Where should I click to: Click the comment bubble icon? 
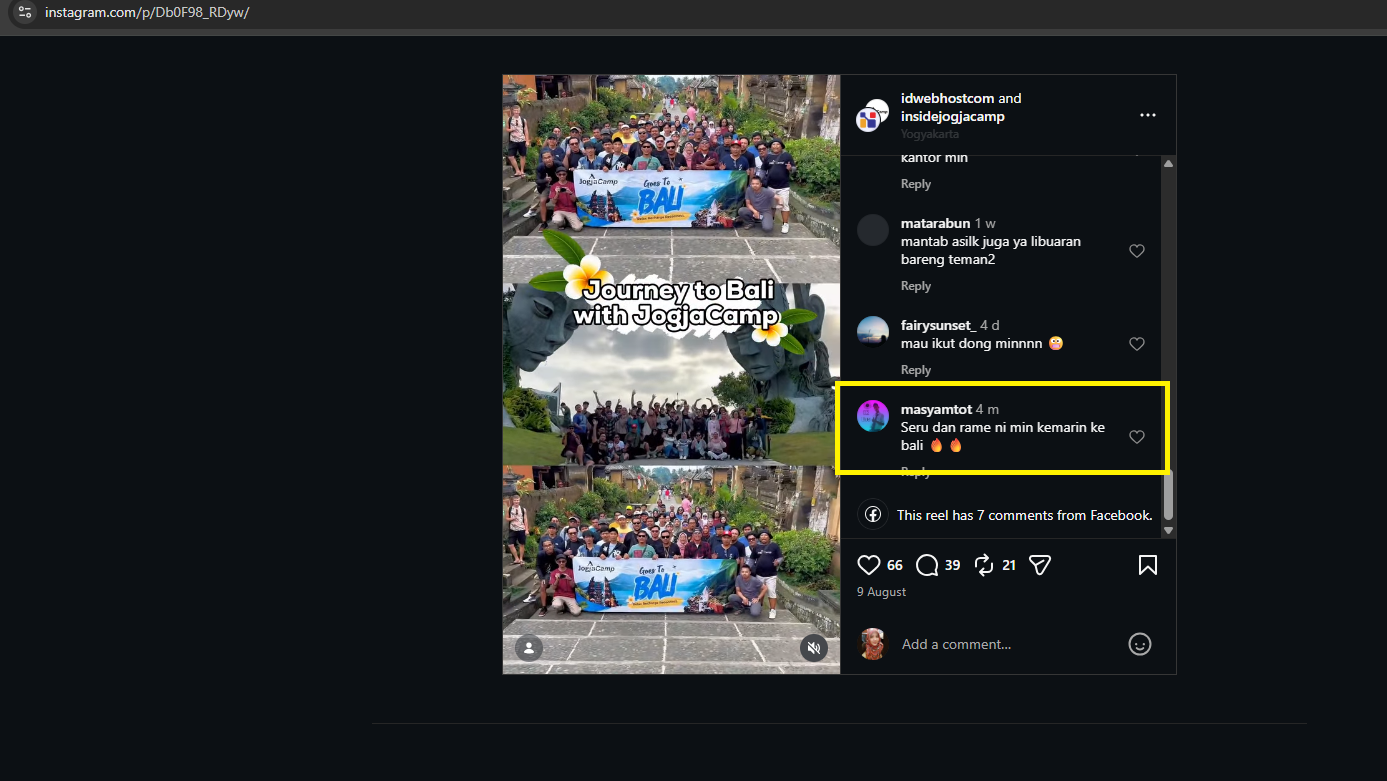click(927, 565)
